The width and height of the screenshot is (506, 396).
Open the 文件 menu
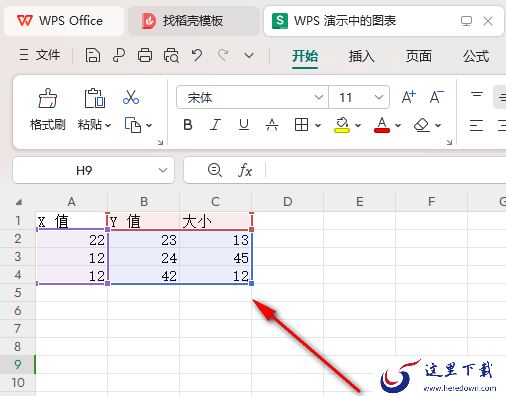click(x=40, y=55)
